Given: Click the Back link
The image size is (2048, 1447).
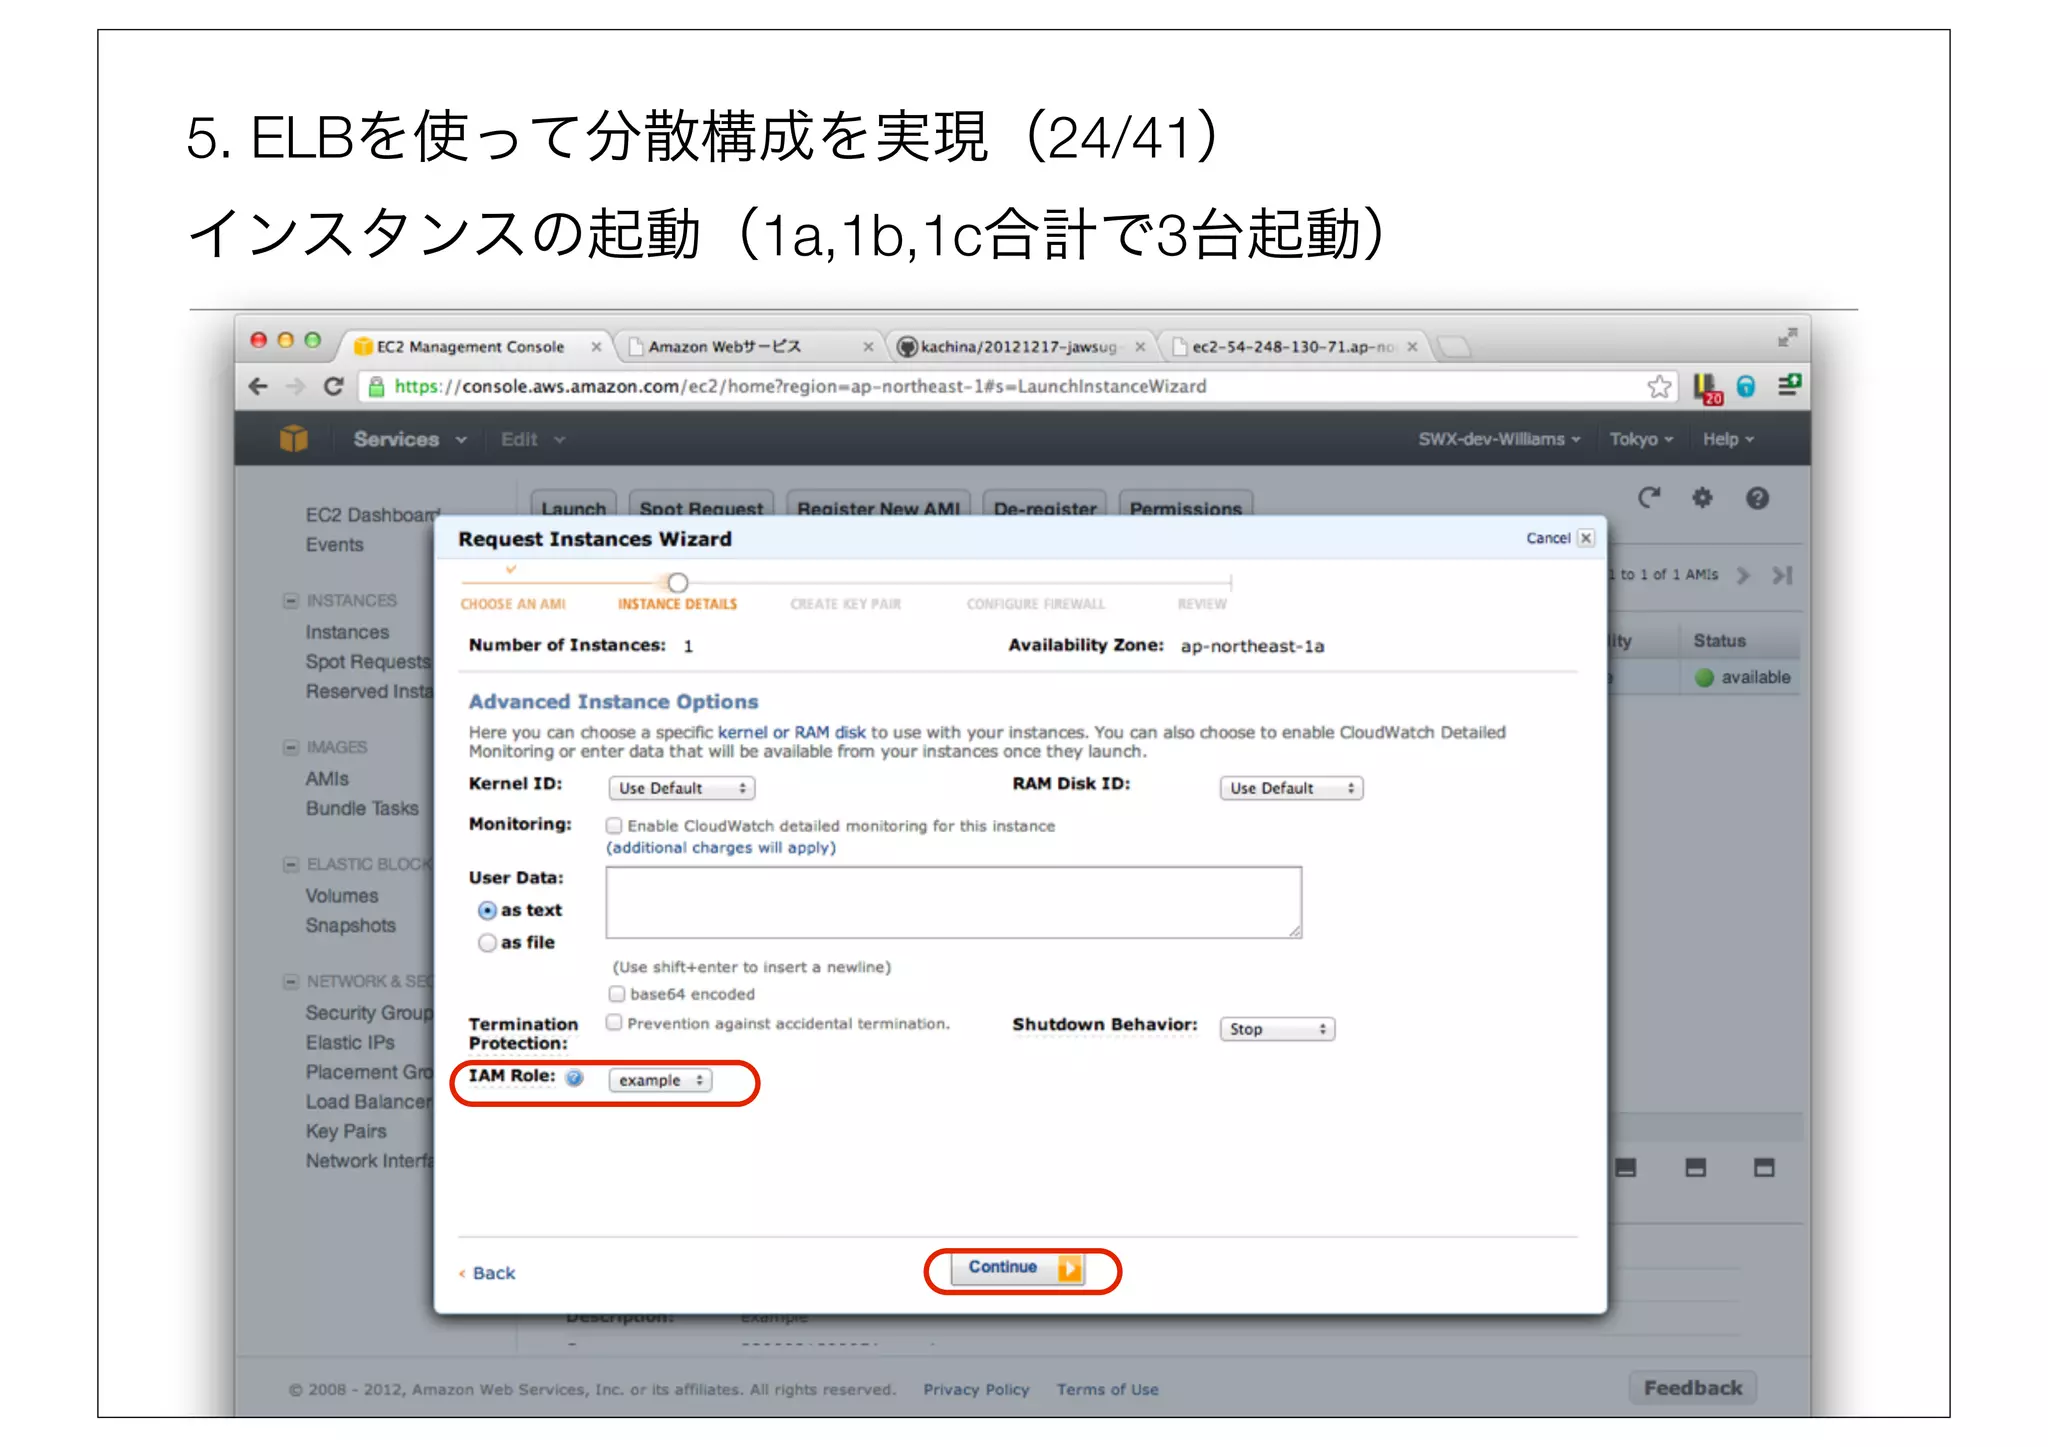Looking at the screenshot, I should [x=493, y=1273].
